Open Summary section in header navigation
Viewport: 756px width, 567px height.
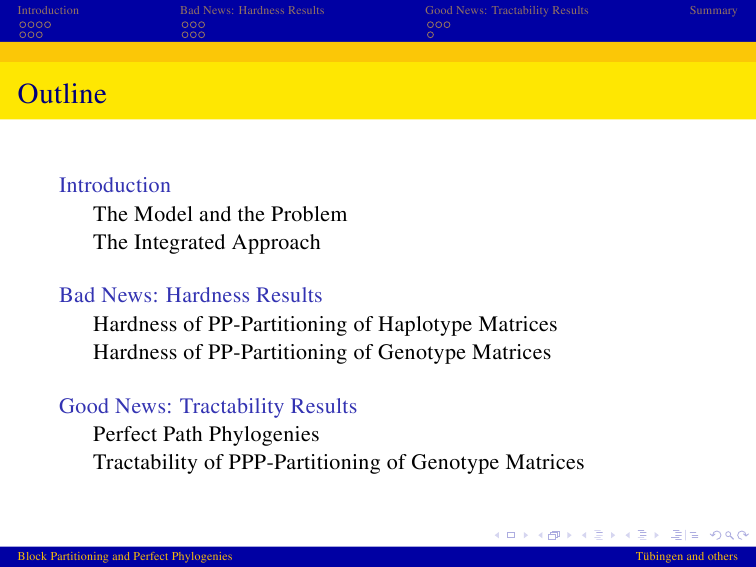[714, 10]
